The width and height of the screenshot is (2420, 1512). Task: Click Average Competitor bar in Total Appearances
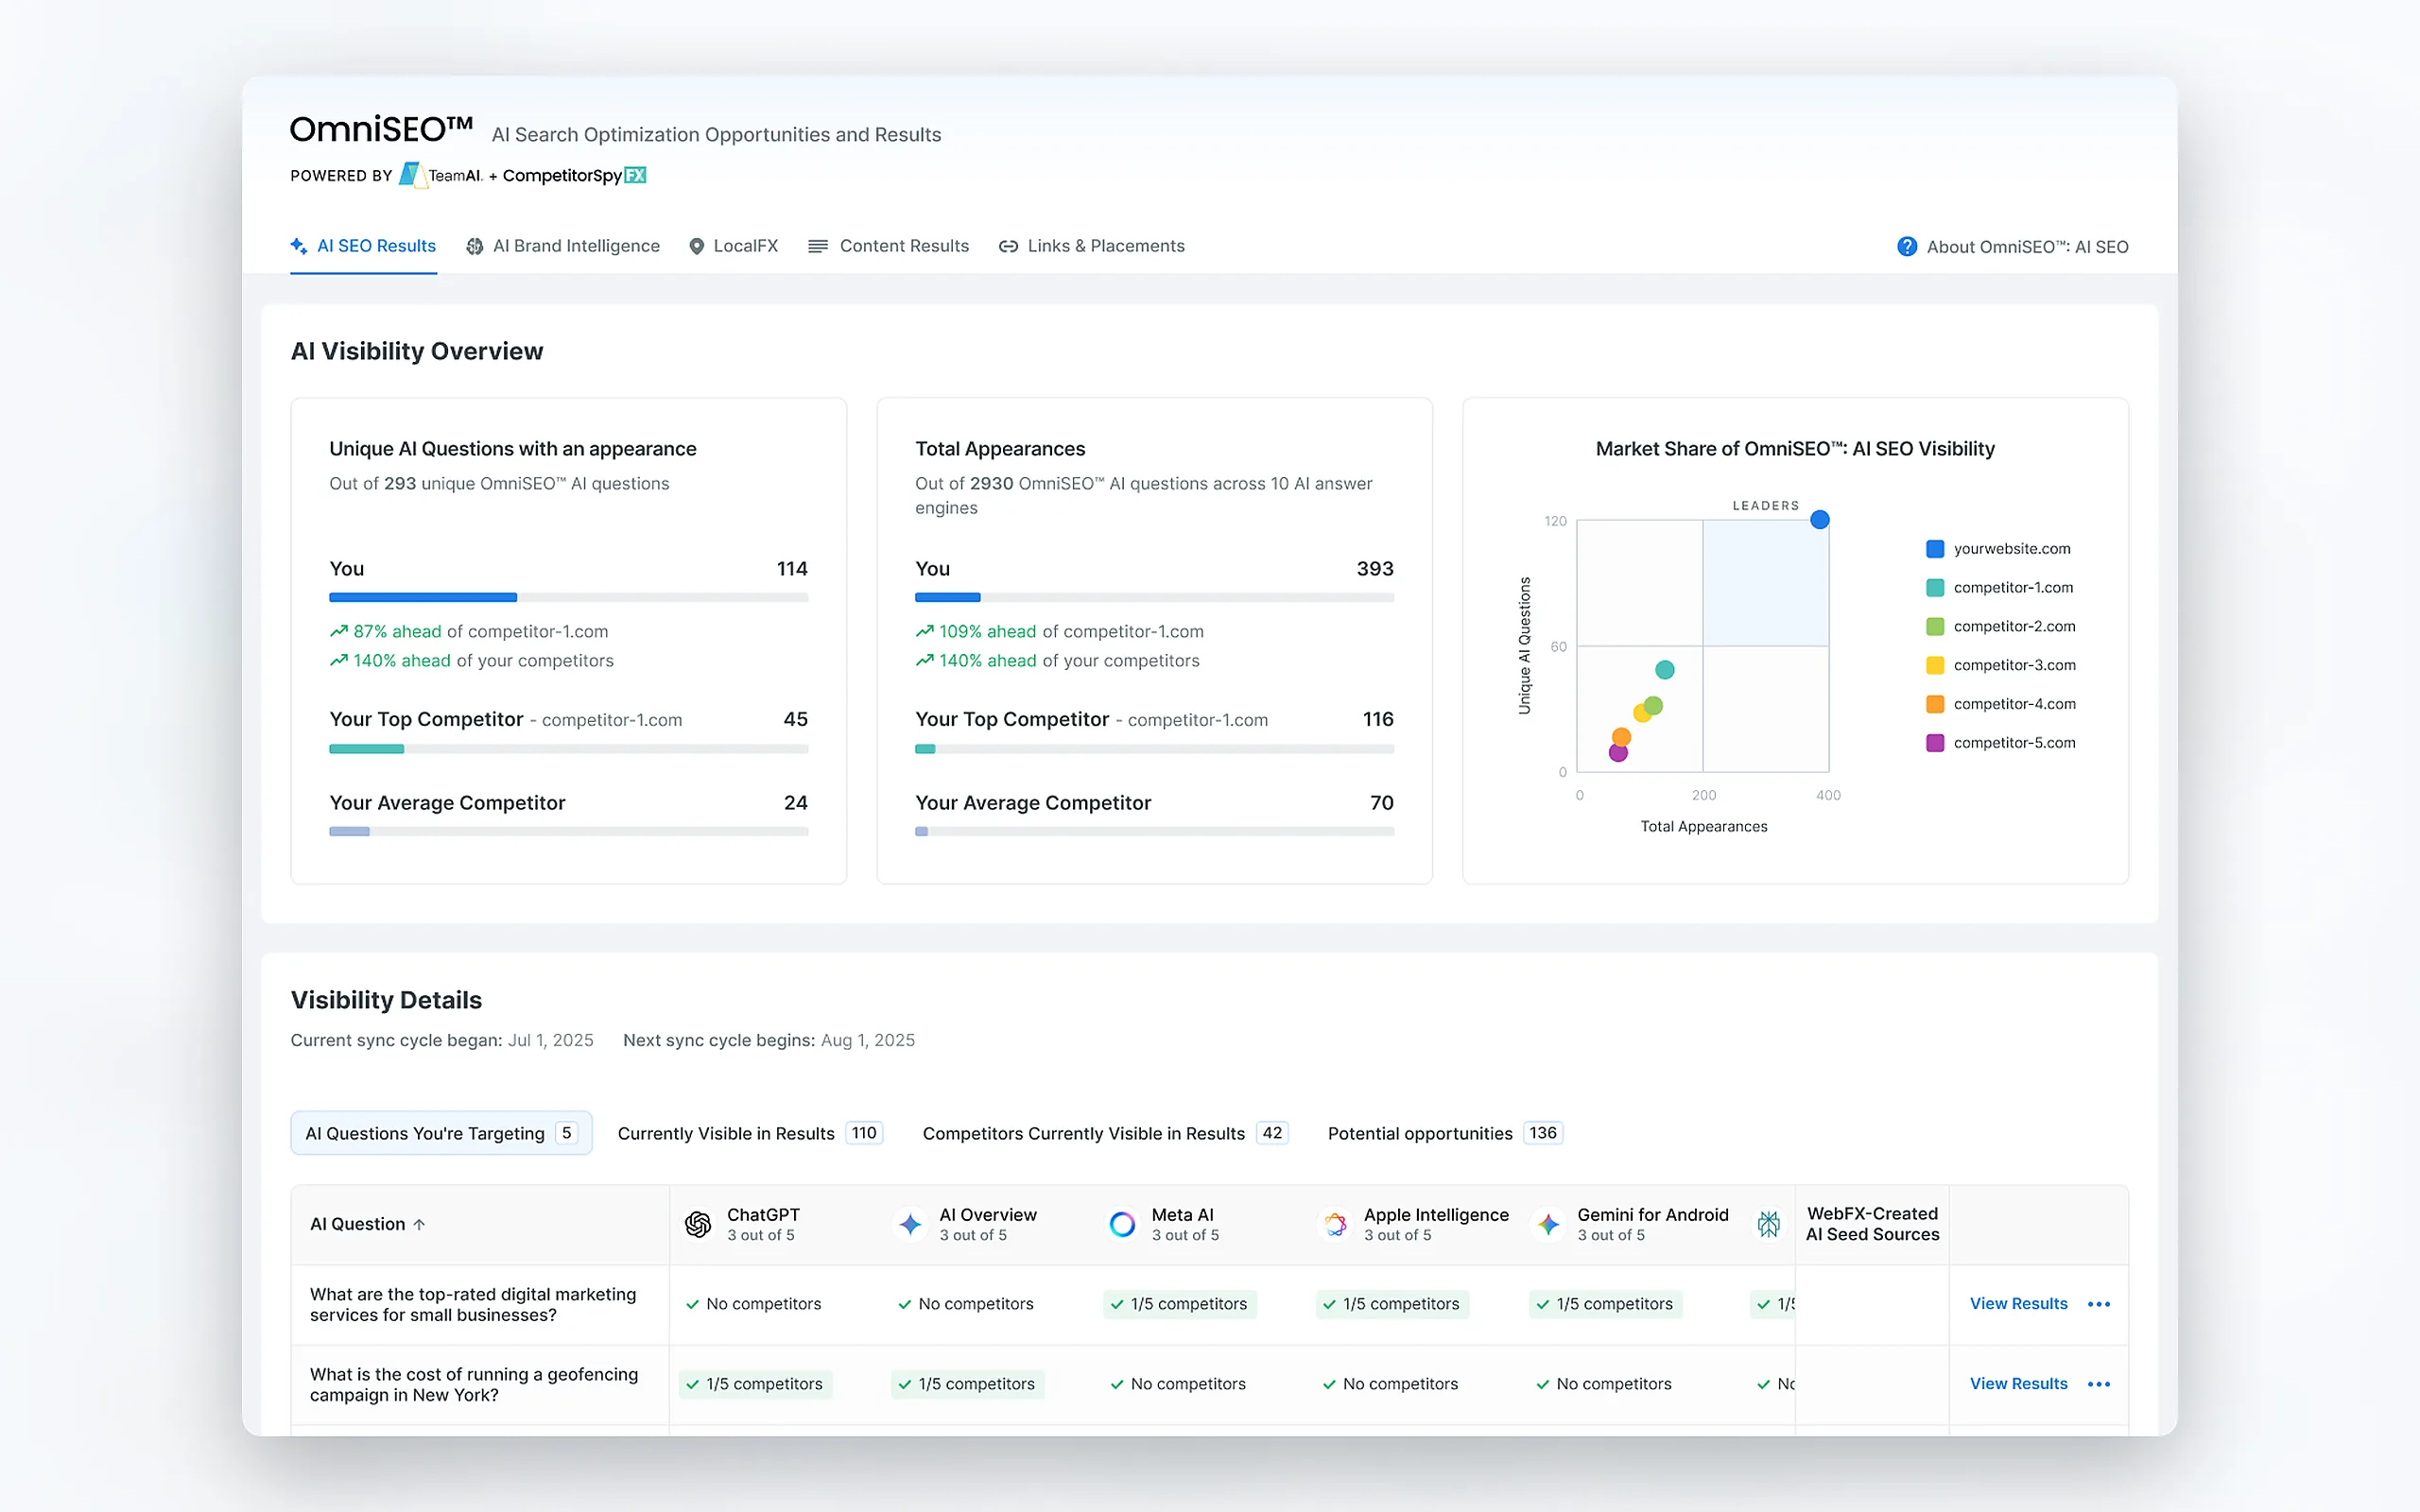pos(1154,832)
